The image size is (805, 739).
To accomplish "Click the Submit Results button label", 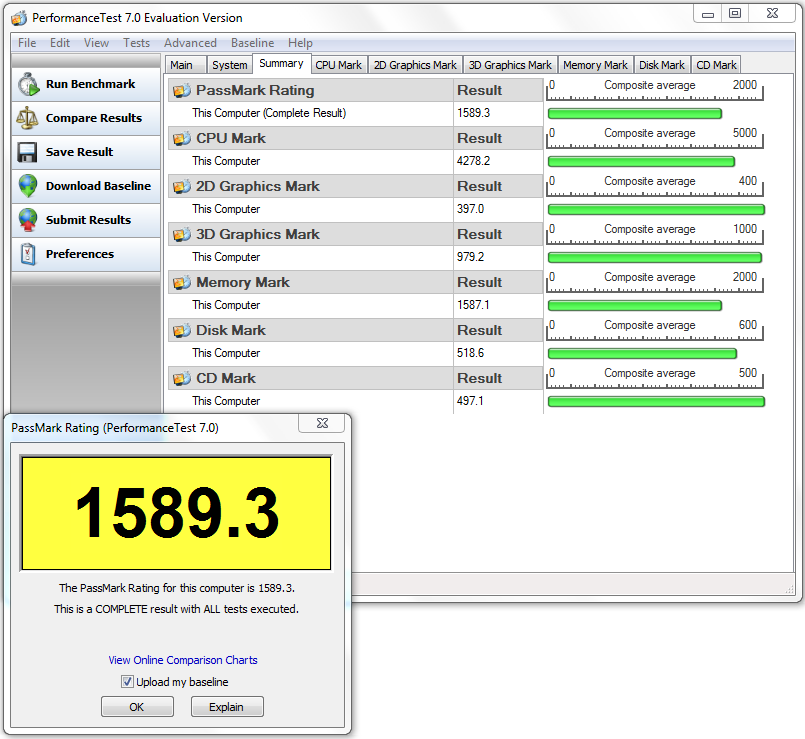I will point(88,220).
